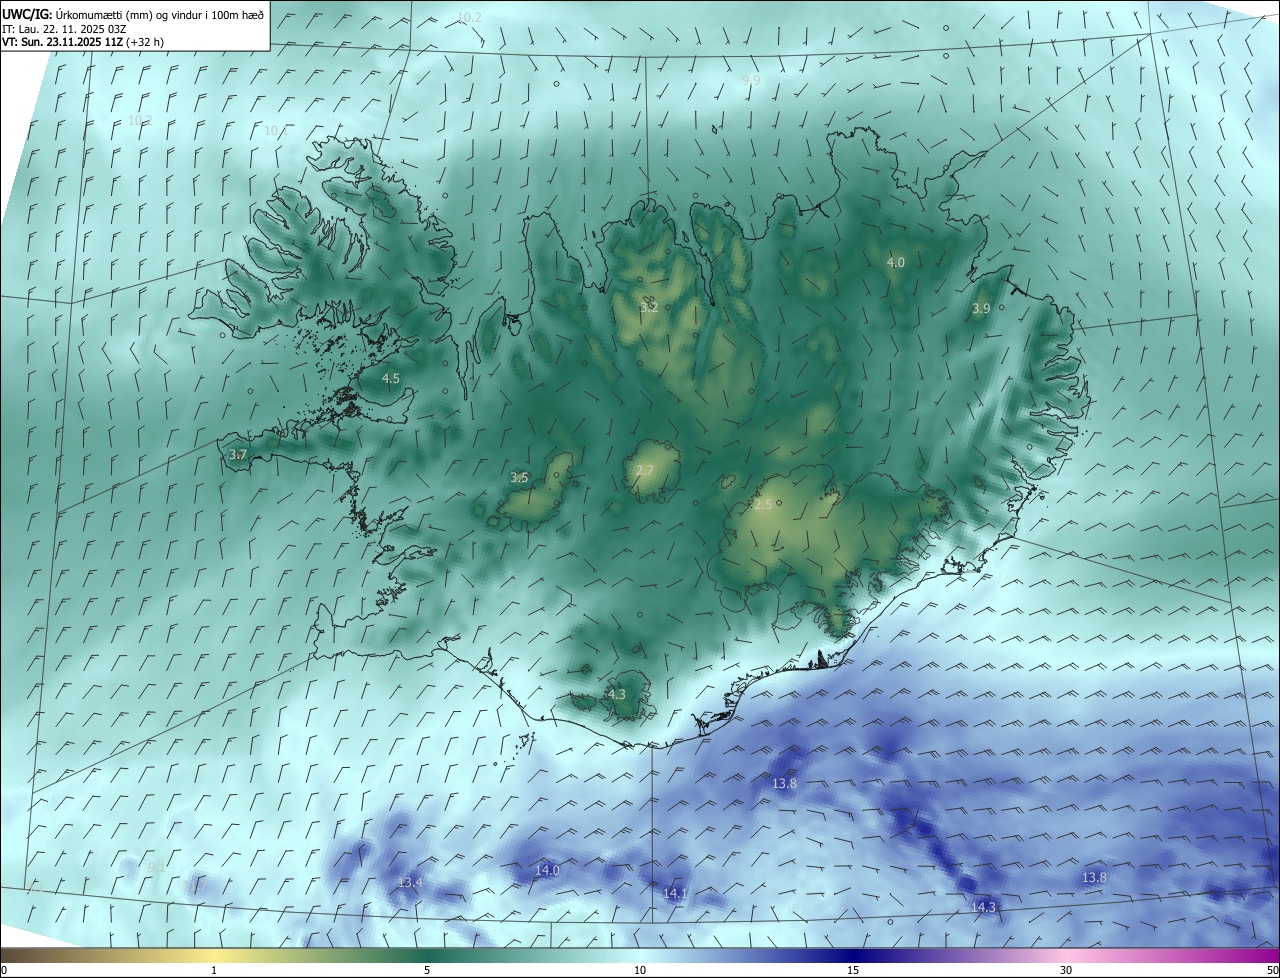The image size is (1280, 978).
Task: Click the 9.9 value label on the map
Action: (751, 80)
